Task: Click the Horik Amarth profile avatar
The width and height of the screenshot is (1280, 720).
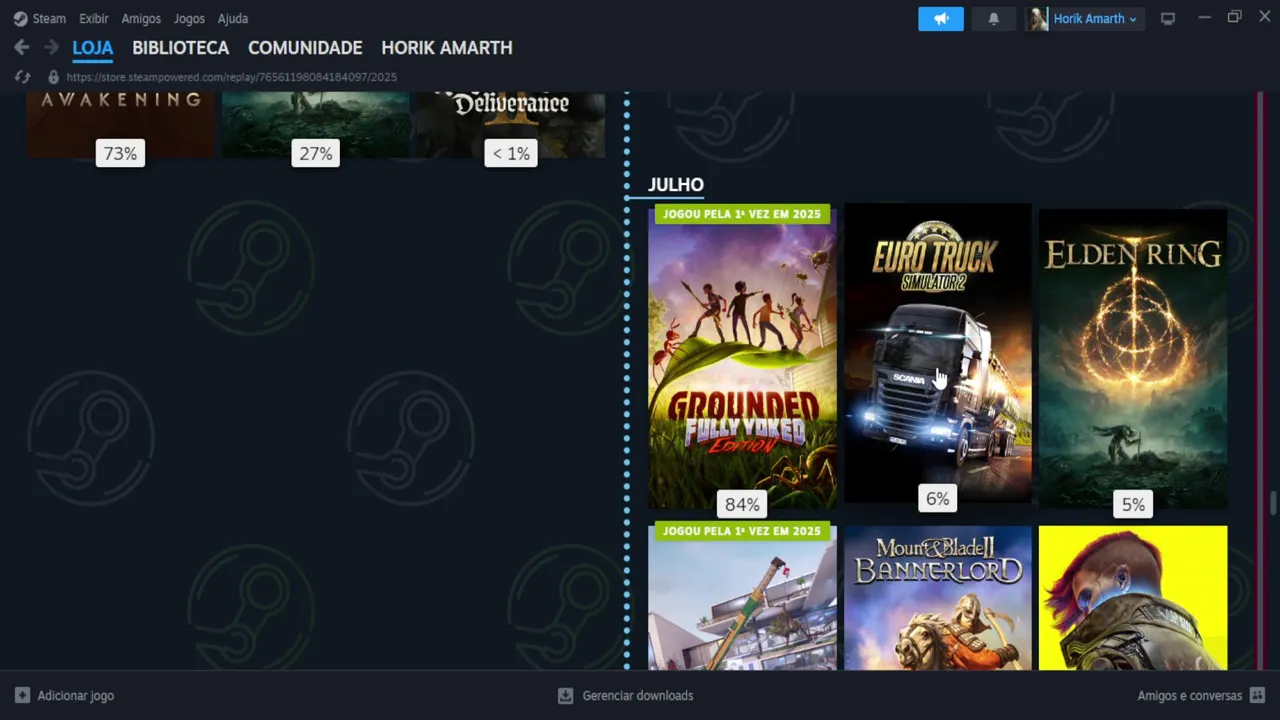Action: [x=1037, y=19]
